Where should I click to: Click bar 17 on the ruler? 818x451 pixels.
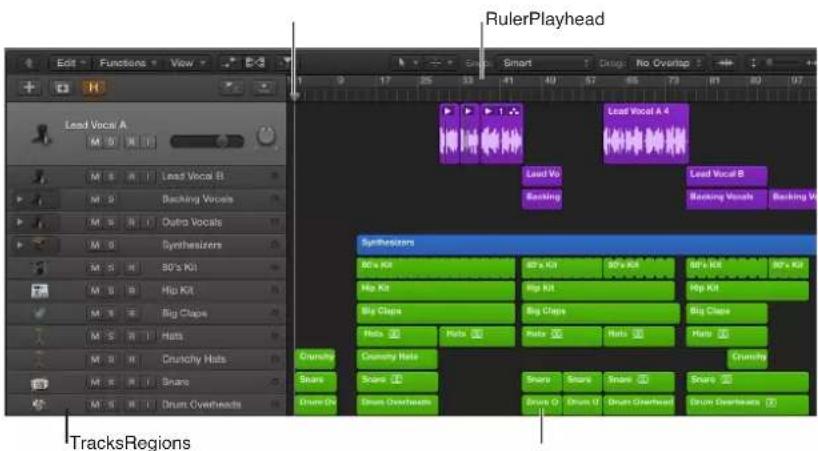tap(385, 81)
